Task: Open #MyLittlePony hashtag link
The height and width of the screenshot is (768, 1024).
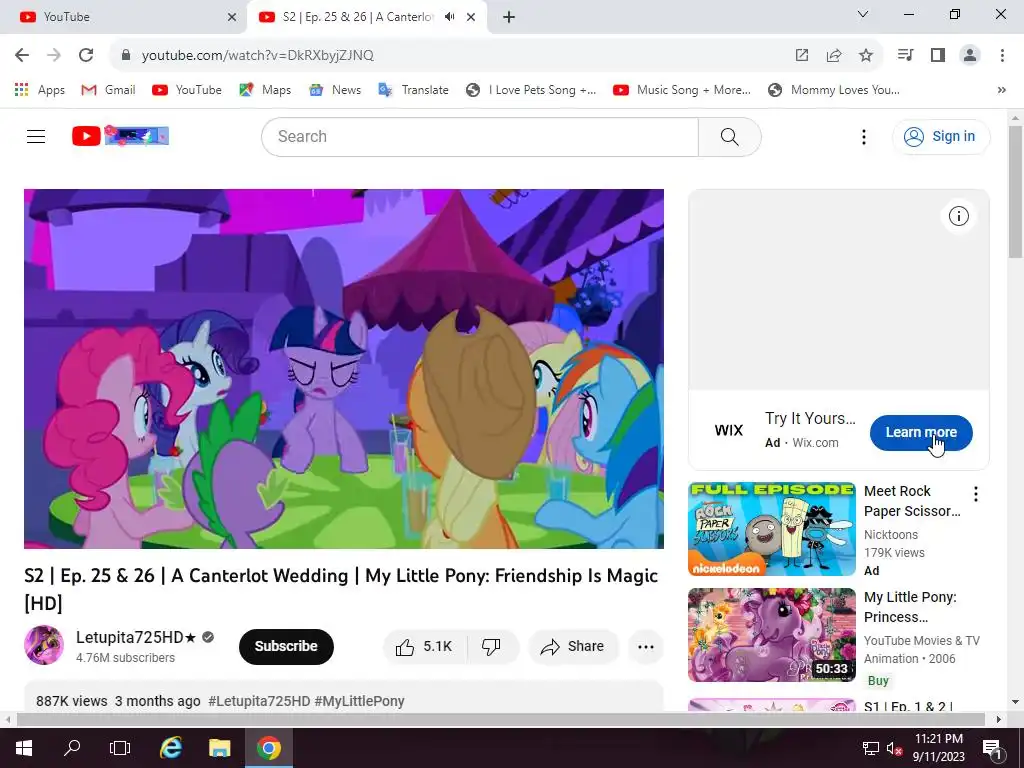Action: 359,701
